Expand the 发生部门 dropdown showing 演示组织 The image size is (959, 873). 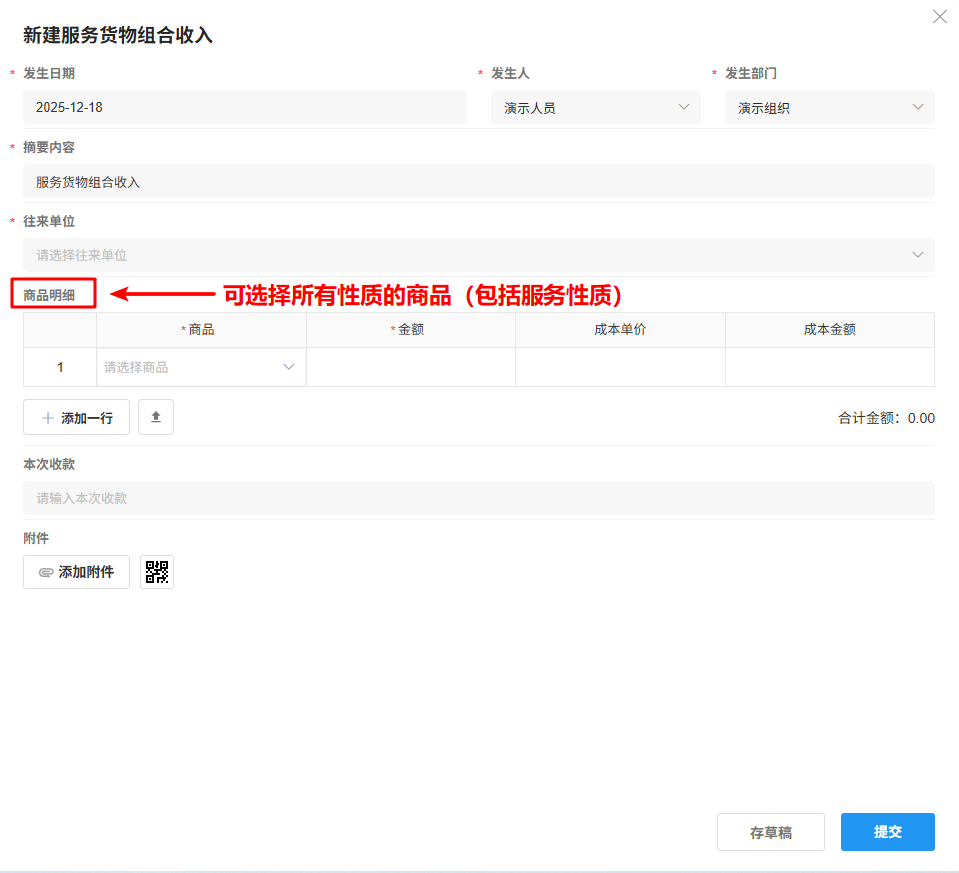pos(828,107)
